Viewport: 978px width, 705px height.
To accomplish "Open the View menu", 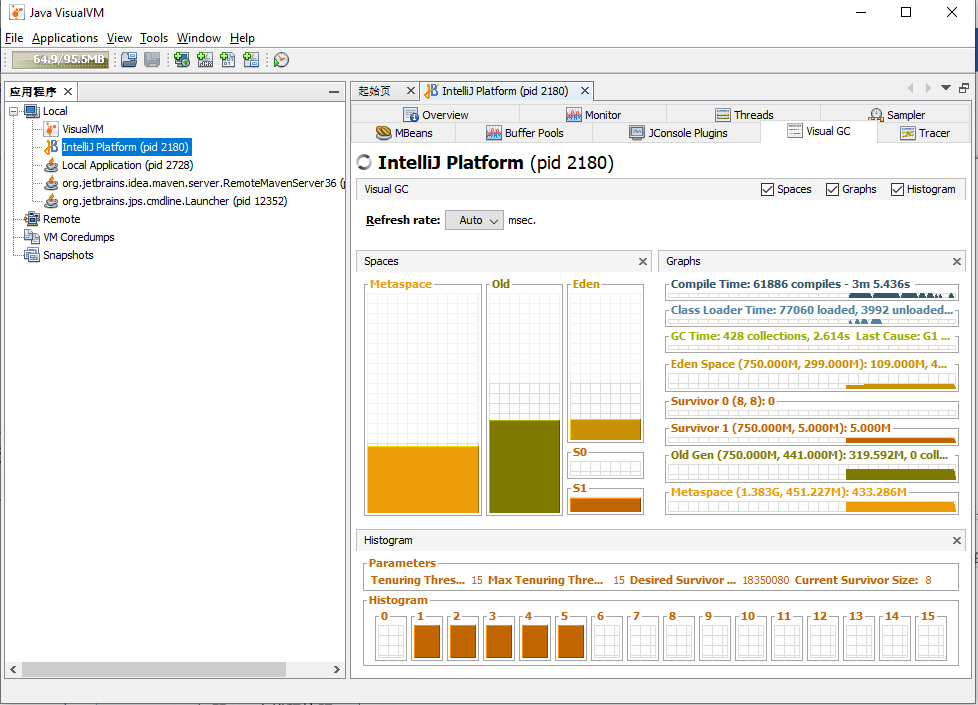I will 119,38.
